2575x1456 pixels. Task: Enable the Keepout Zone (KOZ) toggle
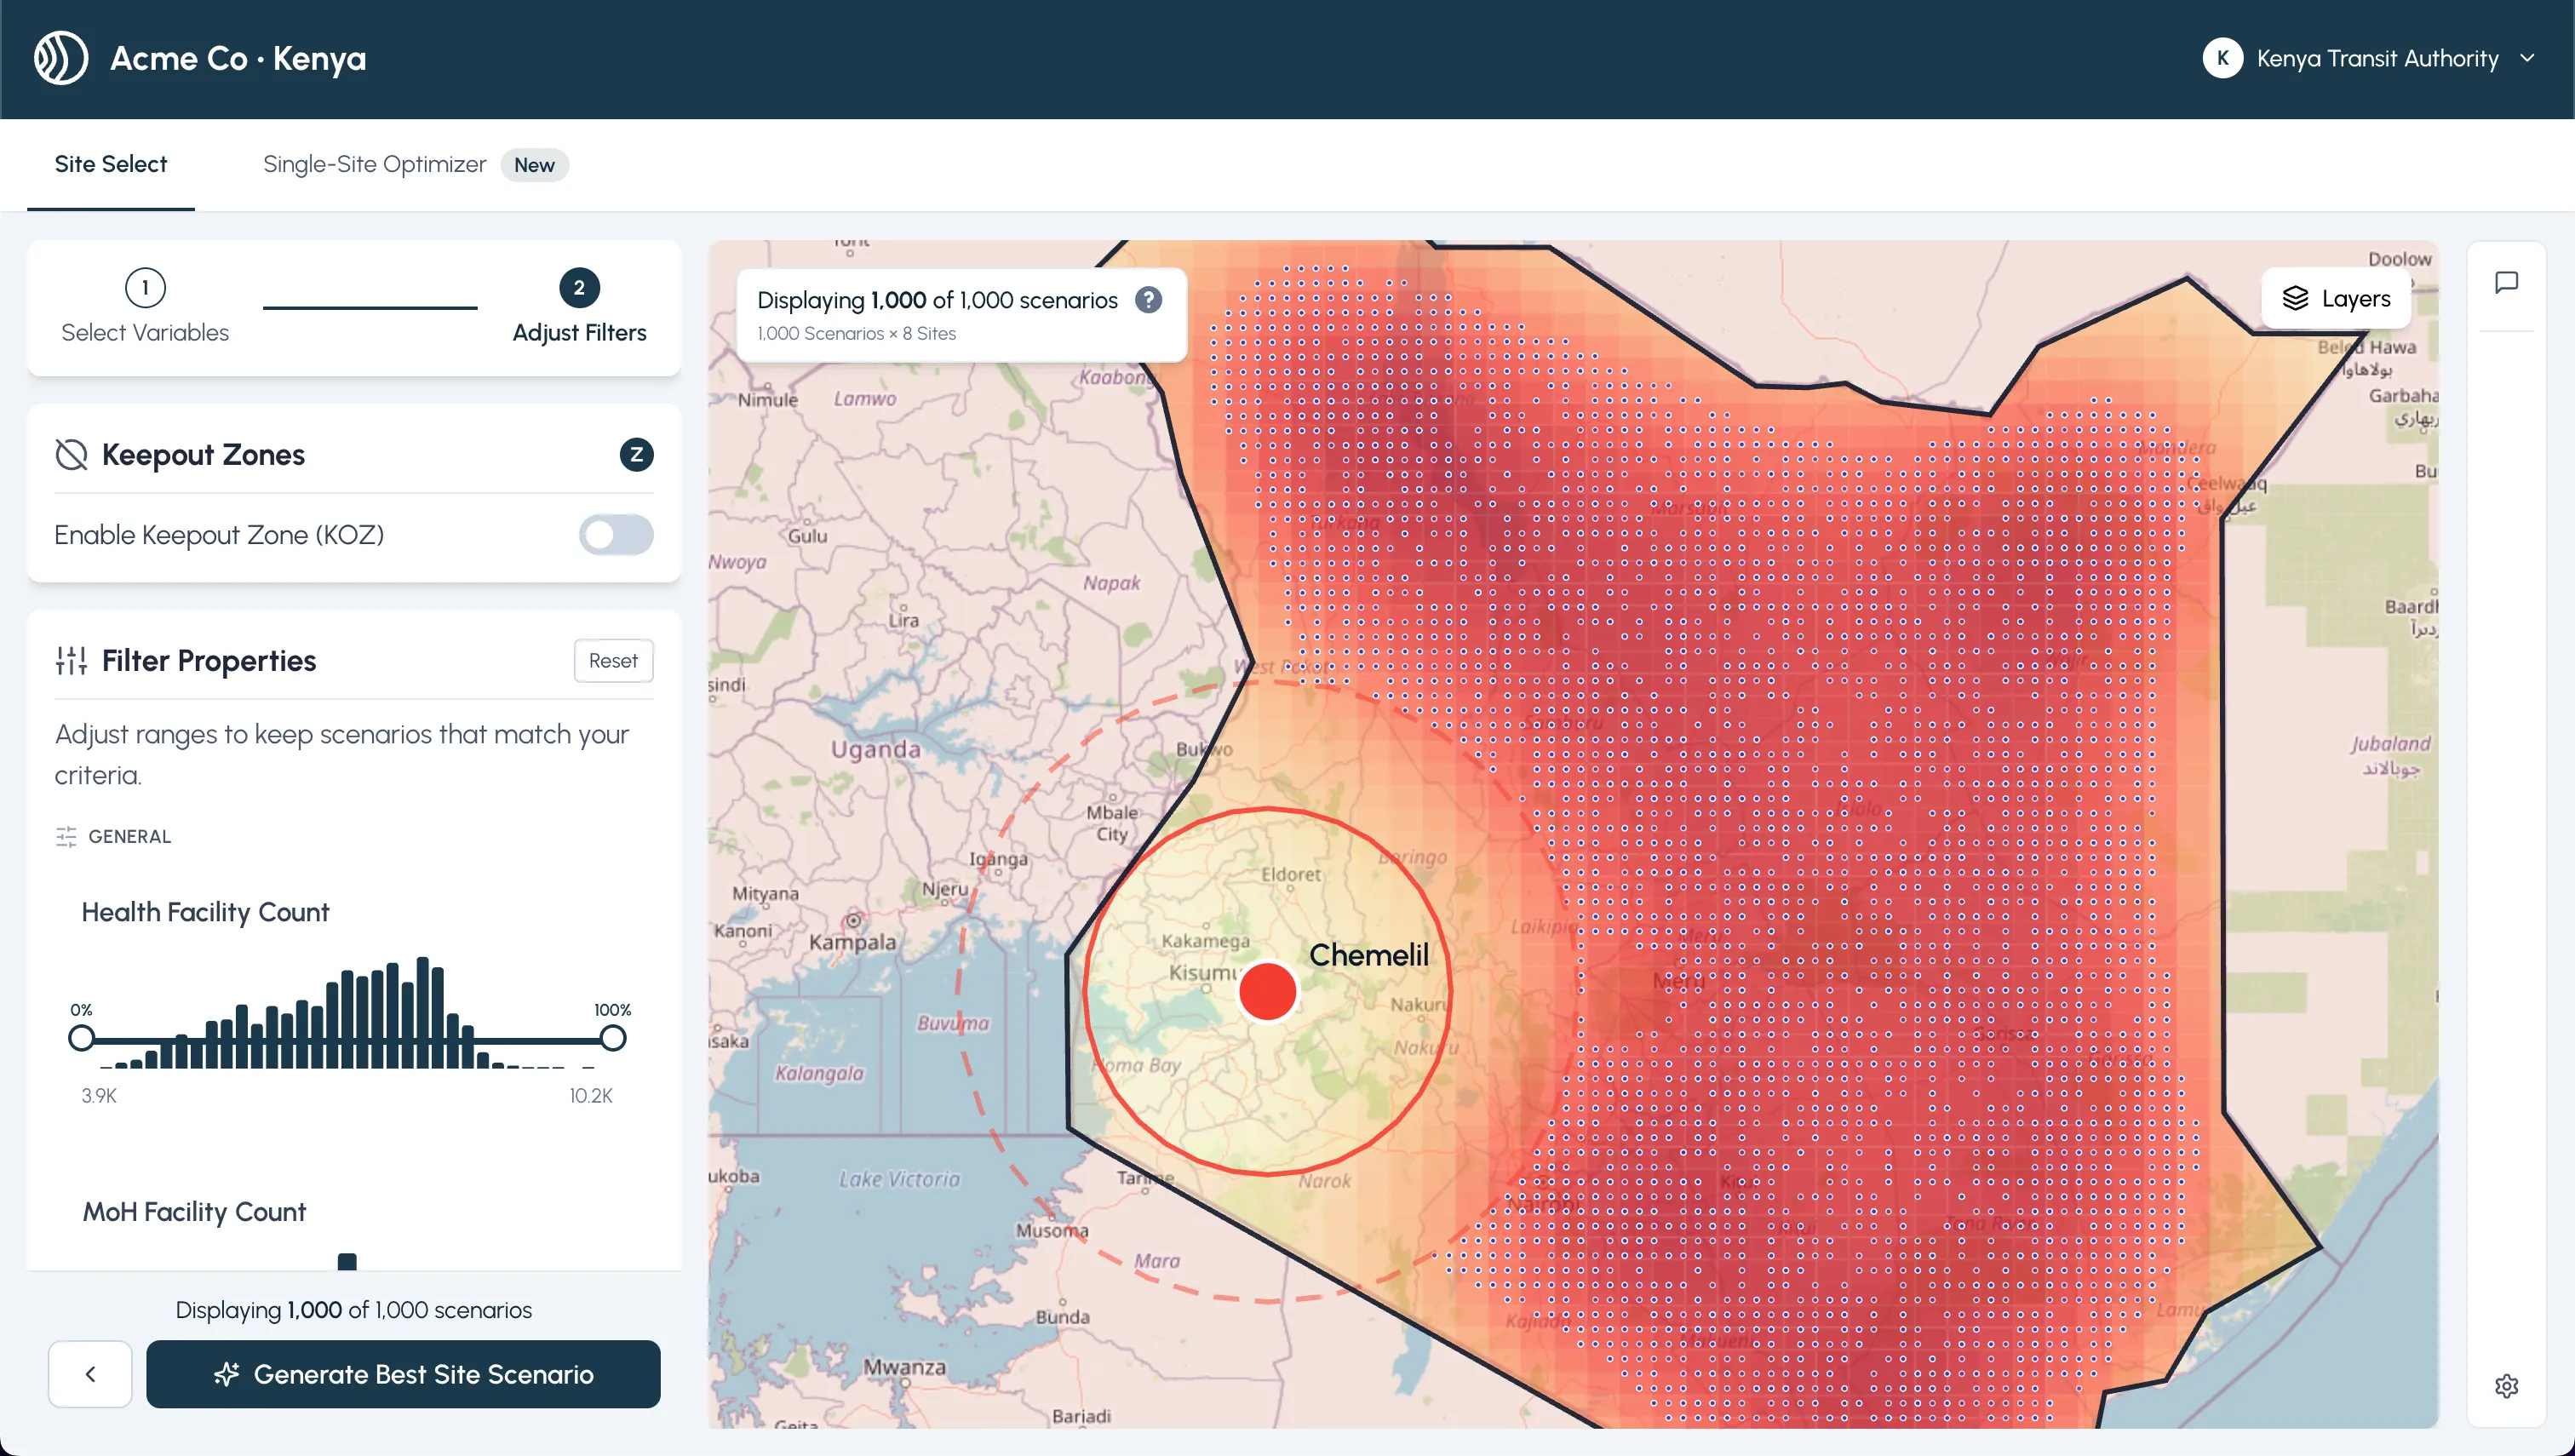pos(616,535)
